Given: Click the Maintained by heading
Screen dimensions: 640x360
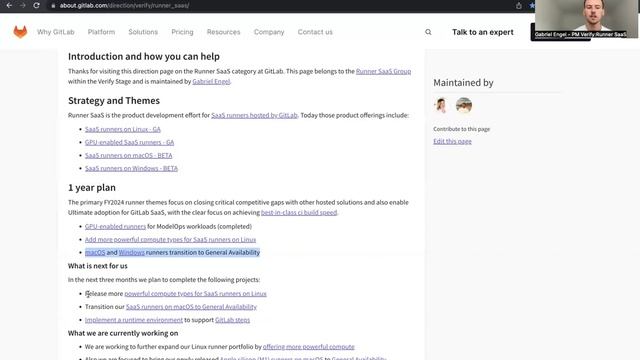Looking at the screenshot, I should pyautogui.click(x=463, y=82).
